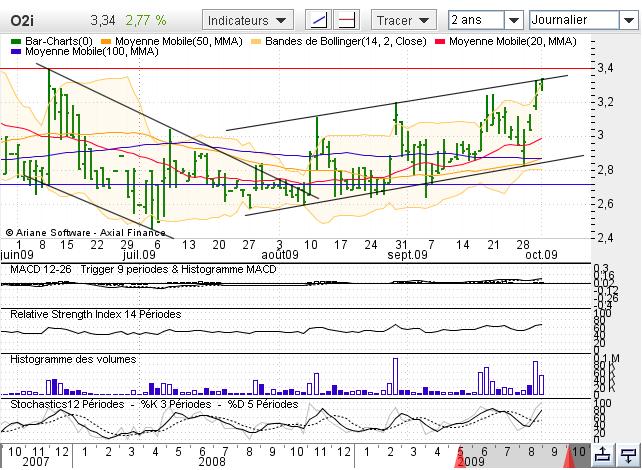Click 'Moyenne Mobile(20, MMA)' legend label
This screenshot has width=642, height=470.
click(x=513, y=41)
